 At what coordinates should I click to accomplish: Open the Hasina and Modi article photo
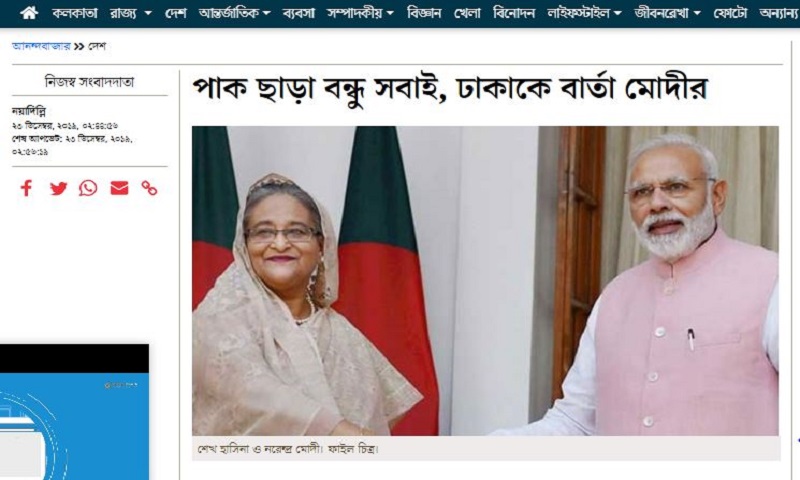pyautogui.click(x=485, y=281)
